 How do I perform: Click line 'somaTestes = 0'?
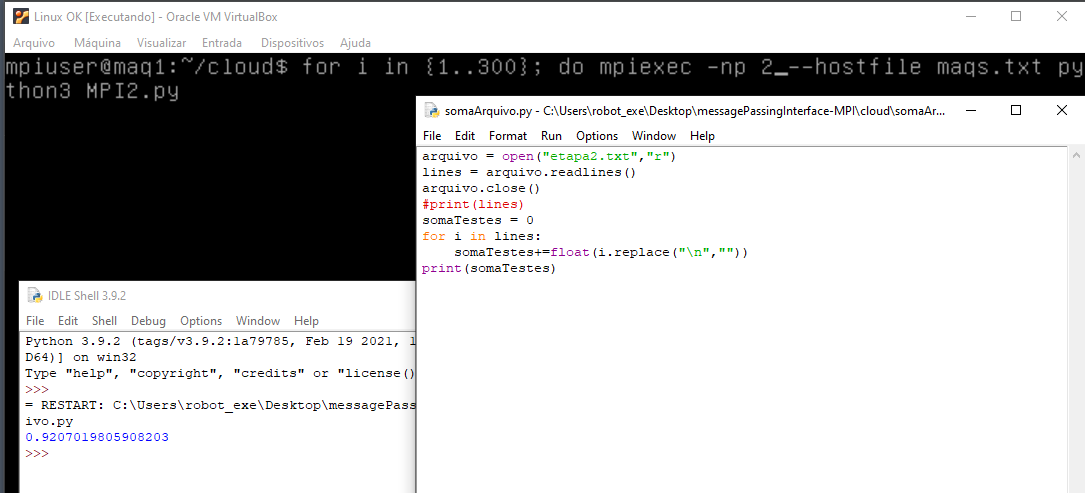478,220
